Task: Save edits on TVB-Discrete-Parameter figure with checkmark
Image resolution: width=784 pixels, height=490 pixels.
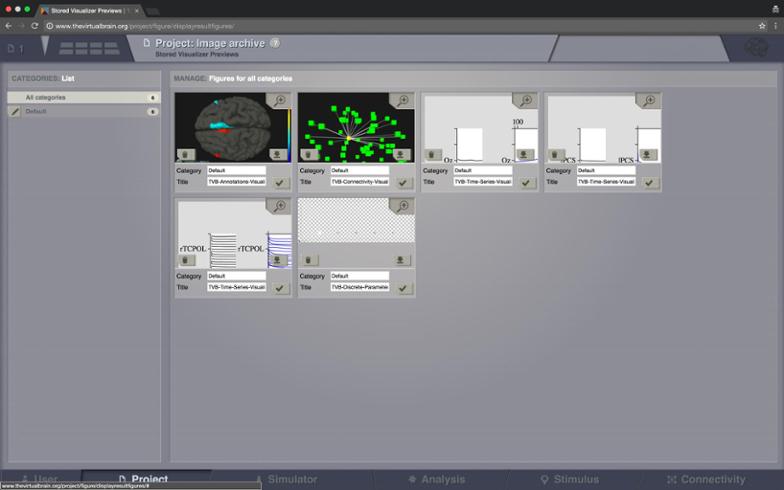Action: point(403,288)
